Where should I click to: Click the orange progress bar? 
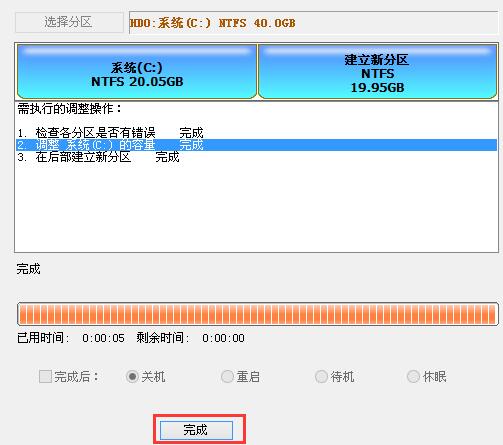(258, 314)
